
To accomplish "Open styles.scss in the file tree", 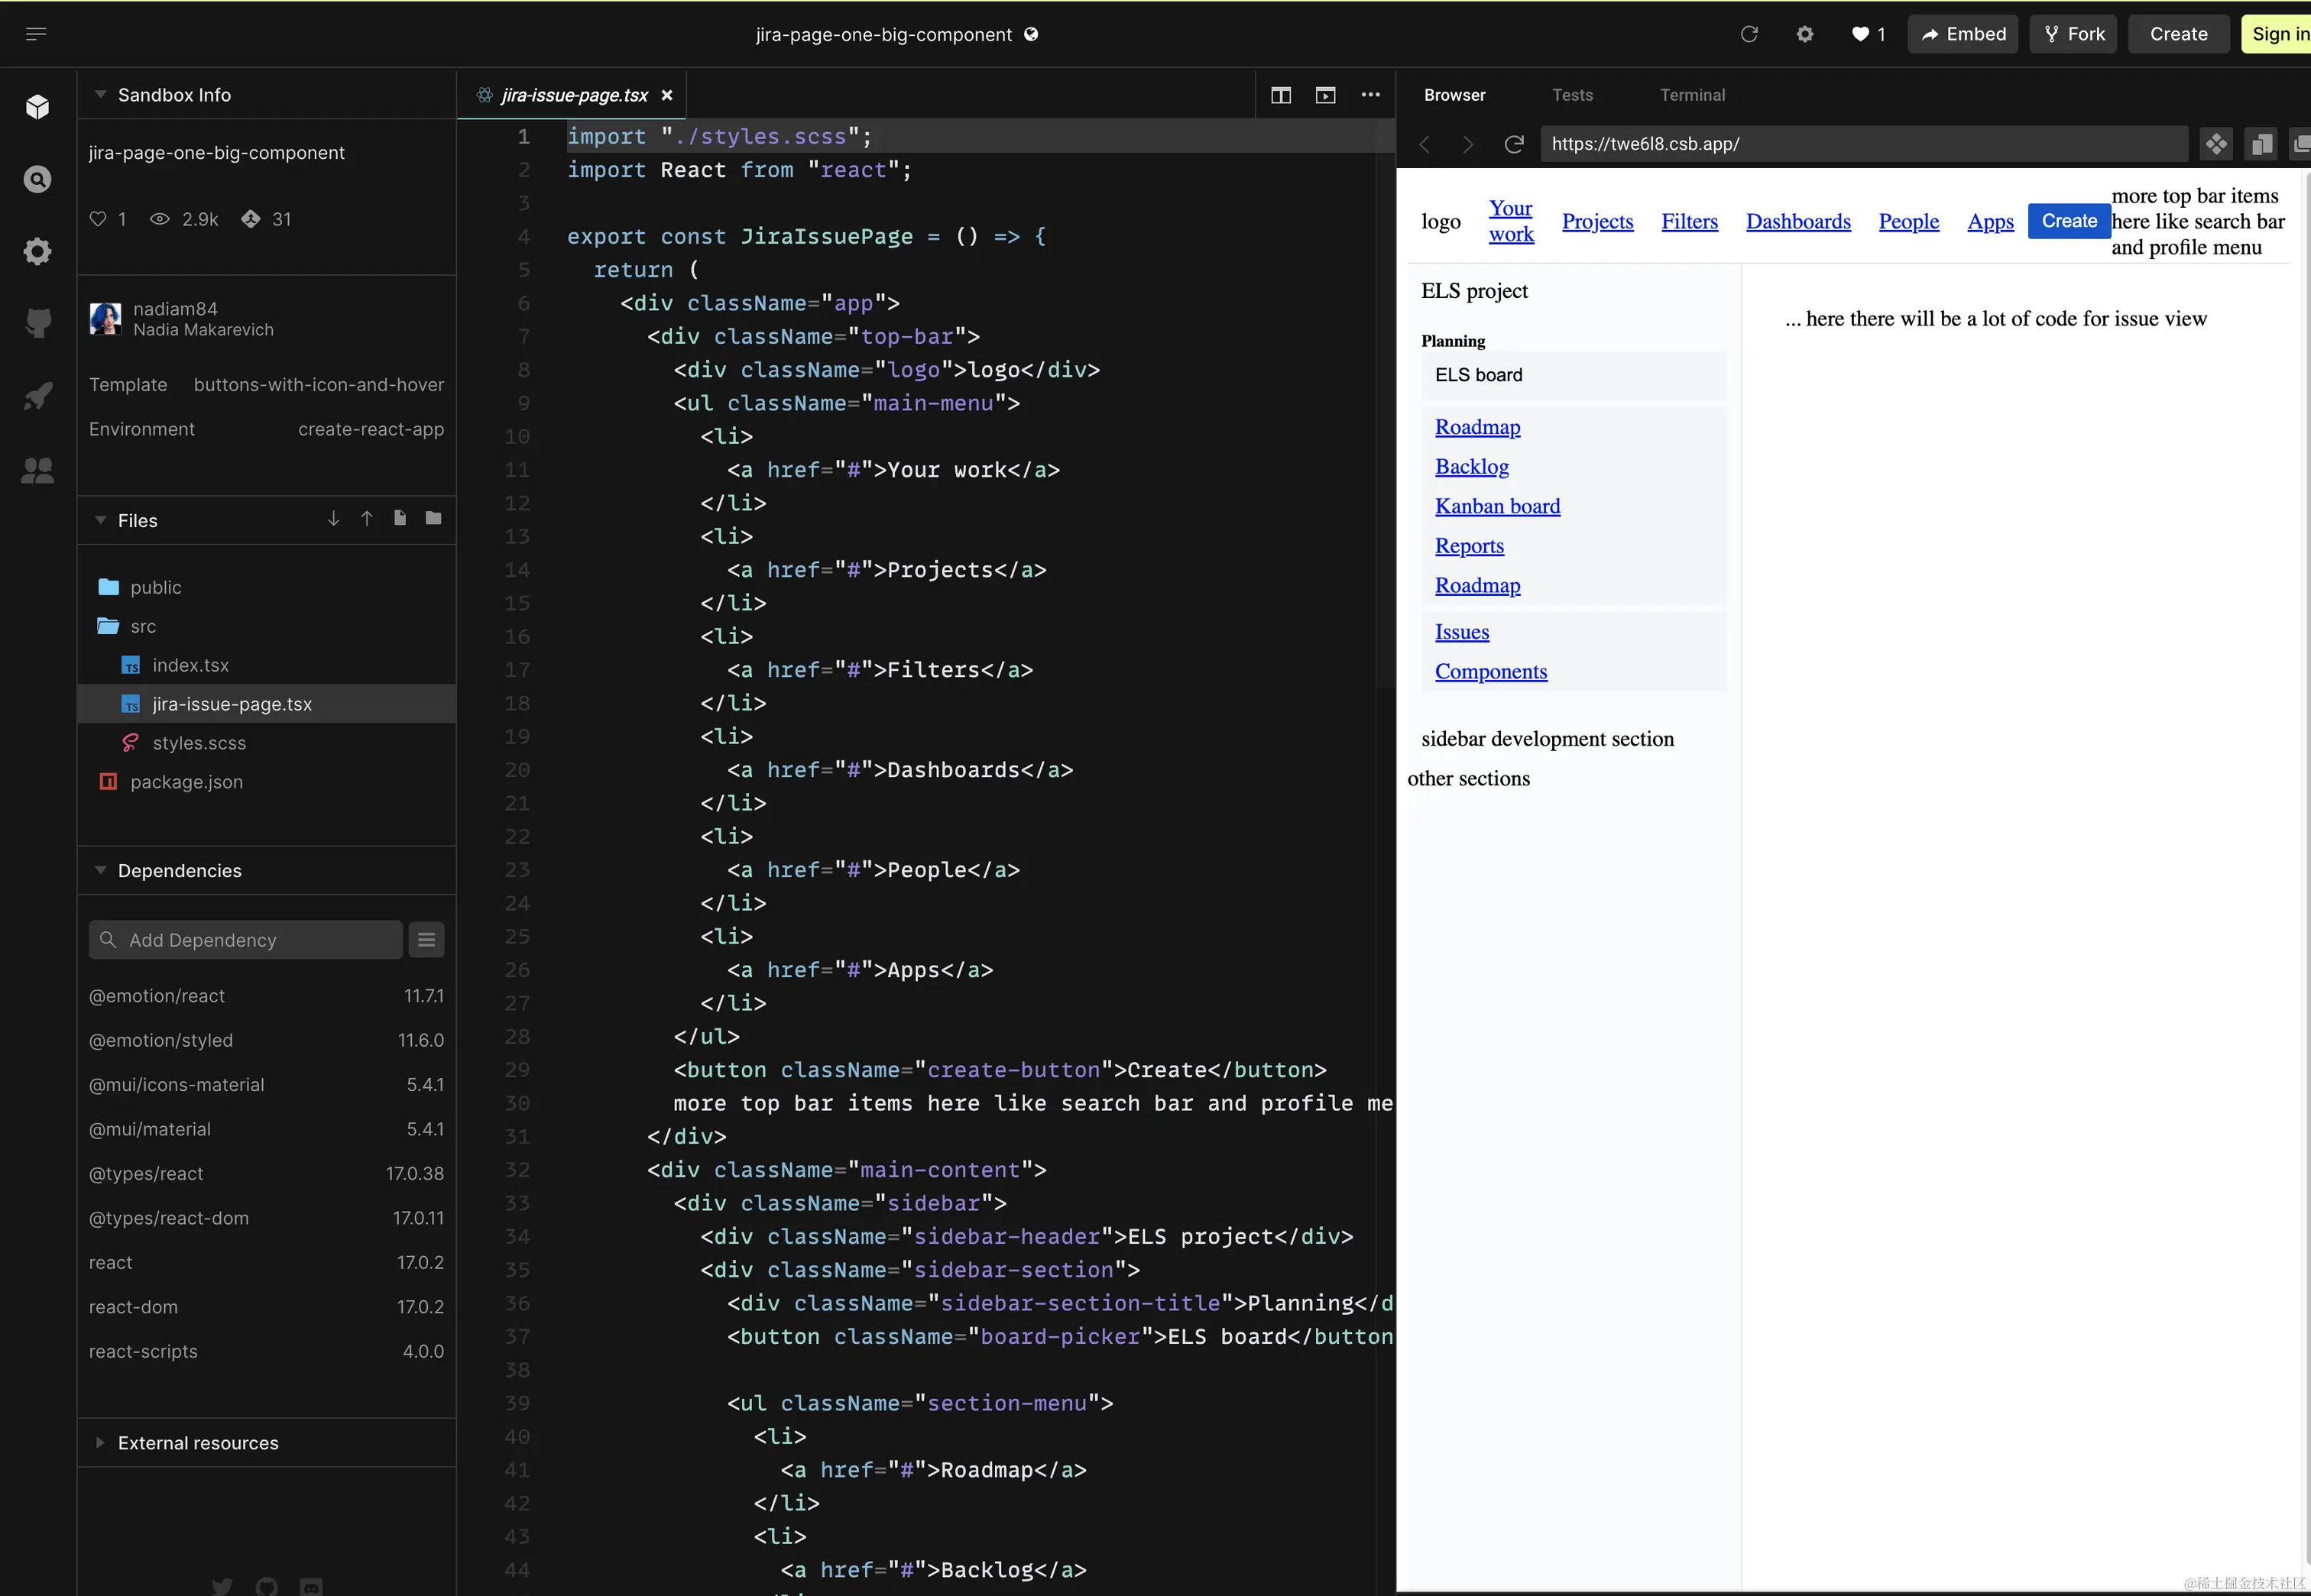I will 199,743.
